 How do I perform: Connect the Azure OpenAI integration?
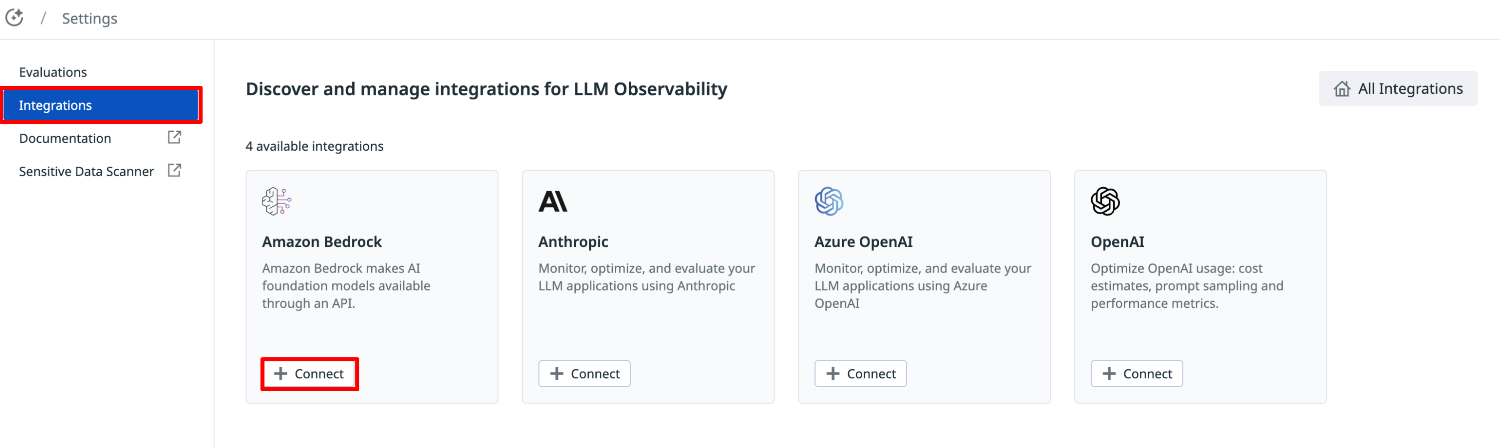click(x=861, y=374)
